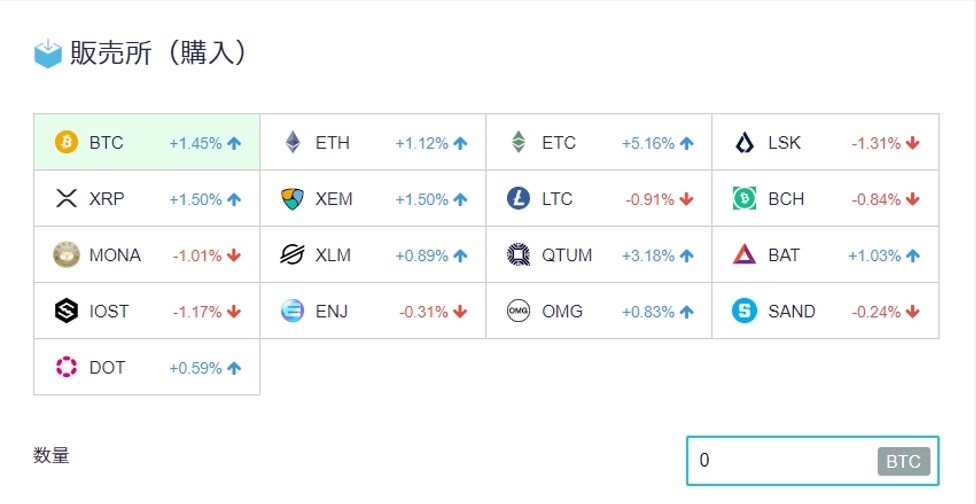Select the Bitcoin BTC coin icon
Screen dimensions: 976x504
click(66, 142)
